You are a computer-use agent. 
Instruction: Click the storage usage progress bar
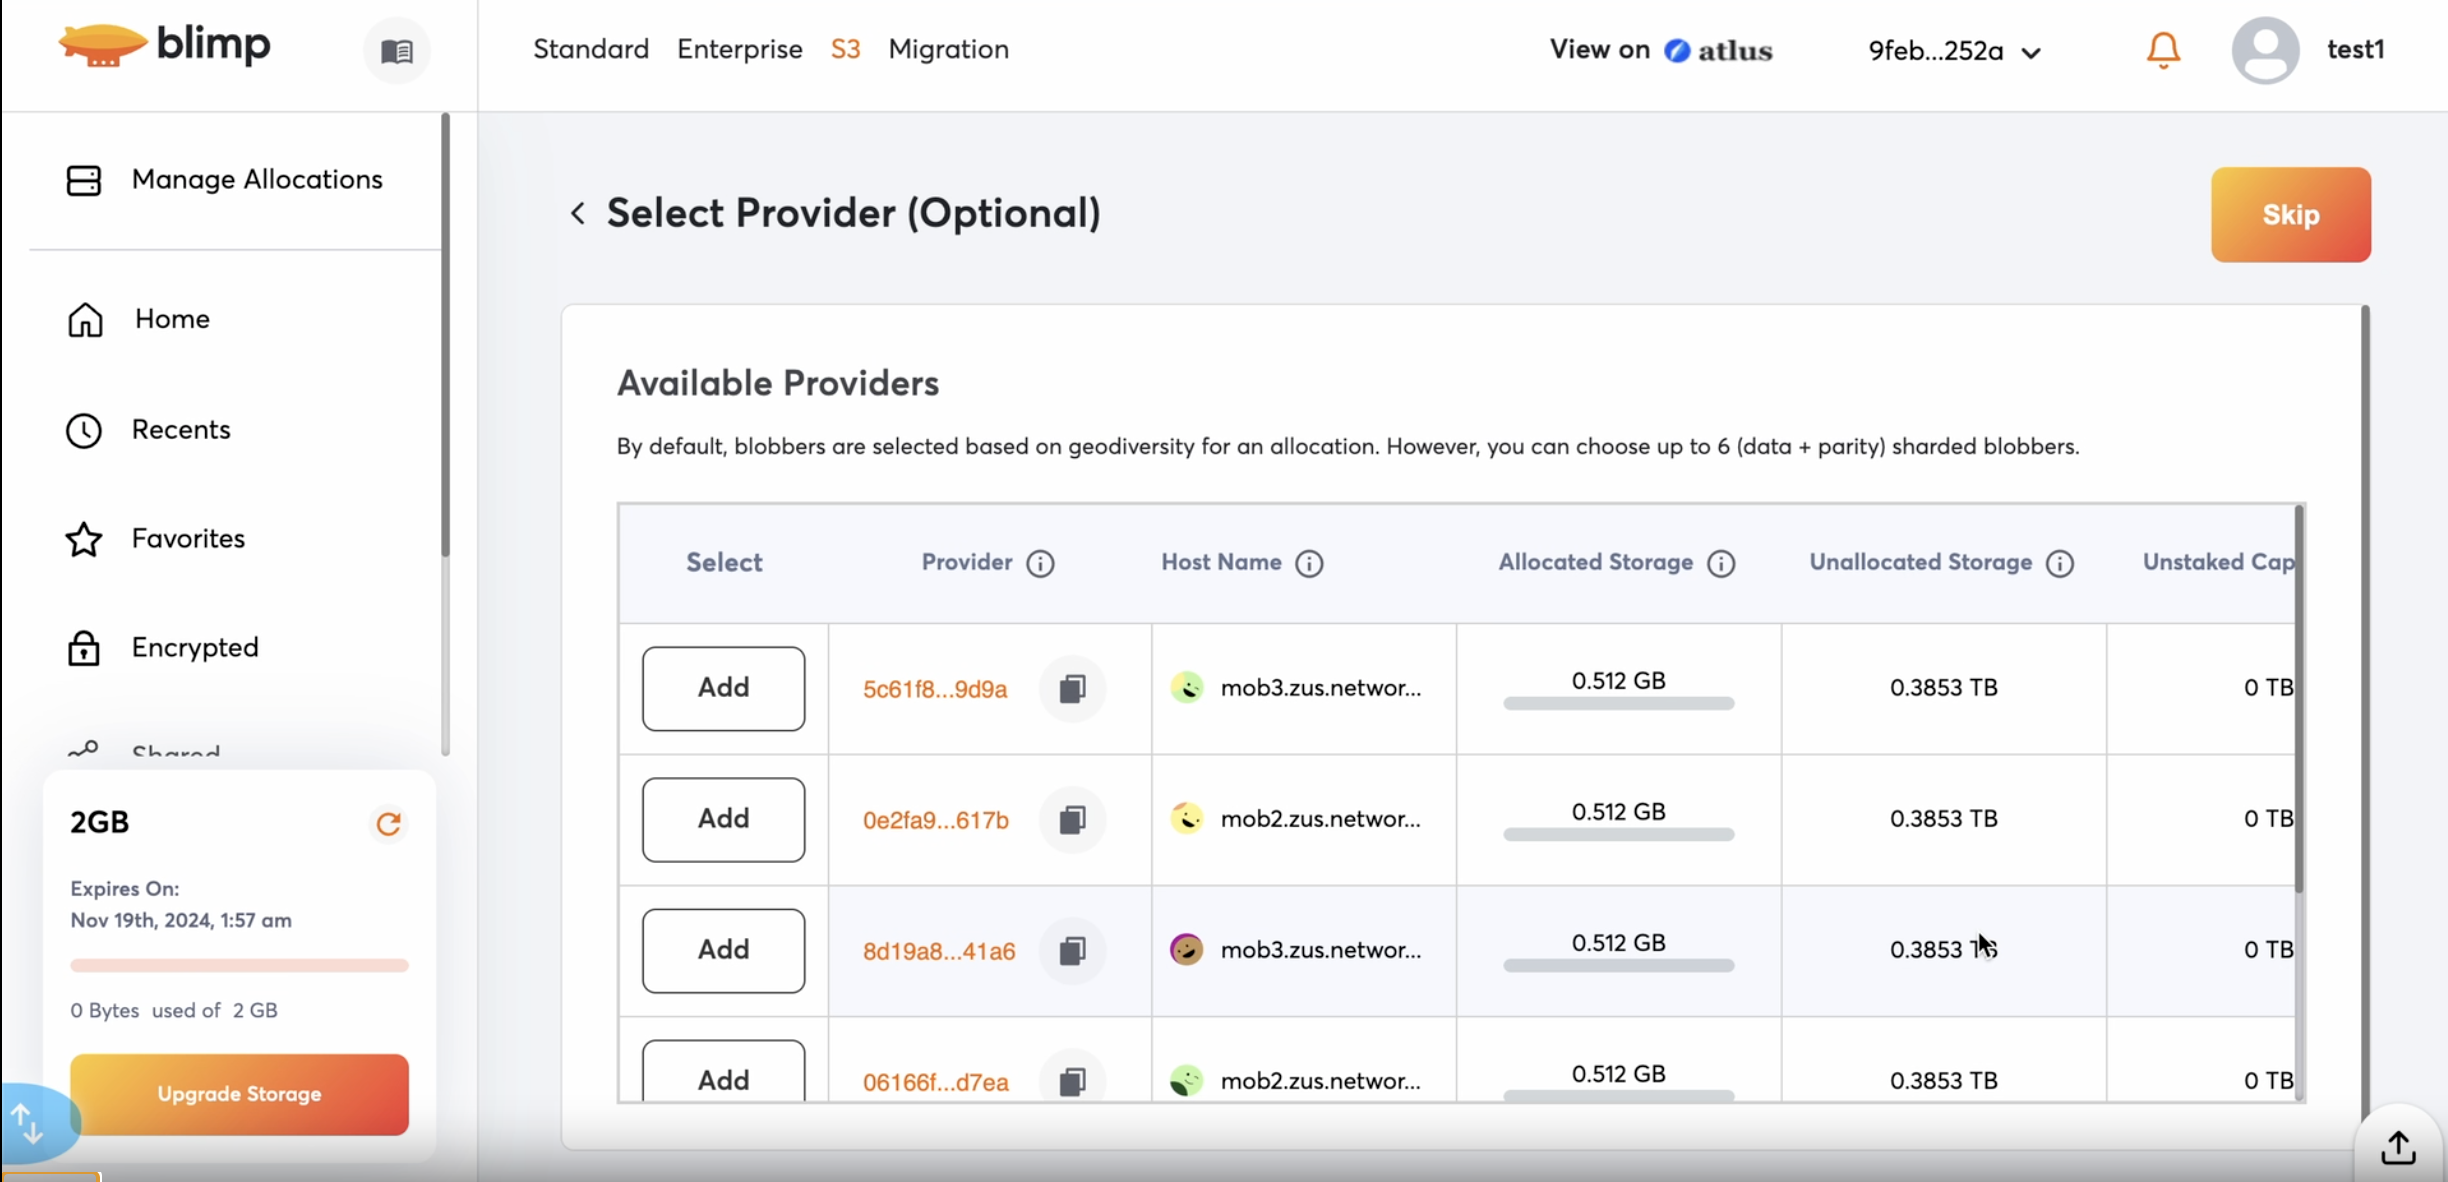tap(239, 966)
